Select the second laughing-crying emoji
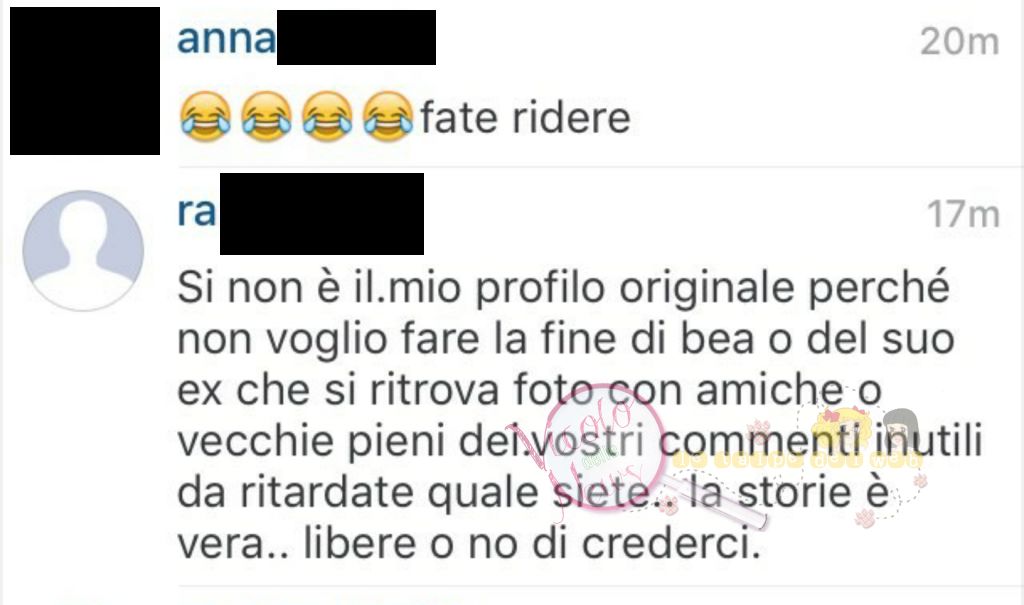This screenshot has height=605, width=1024. click(x=266, y=116)
